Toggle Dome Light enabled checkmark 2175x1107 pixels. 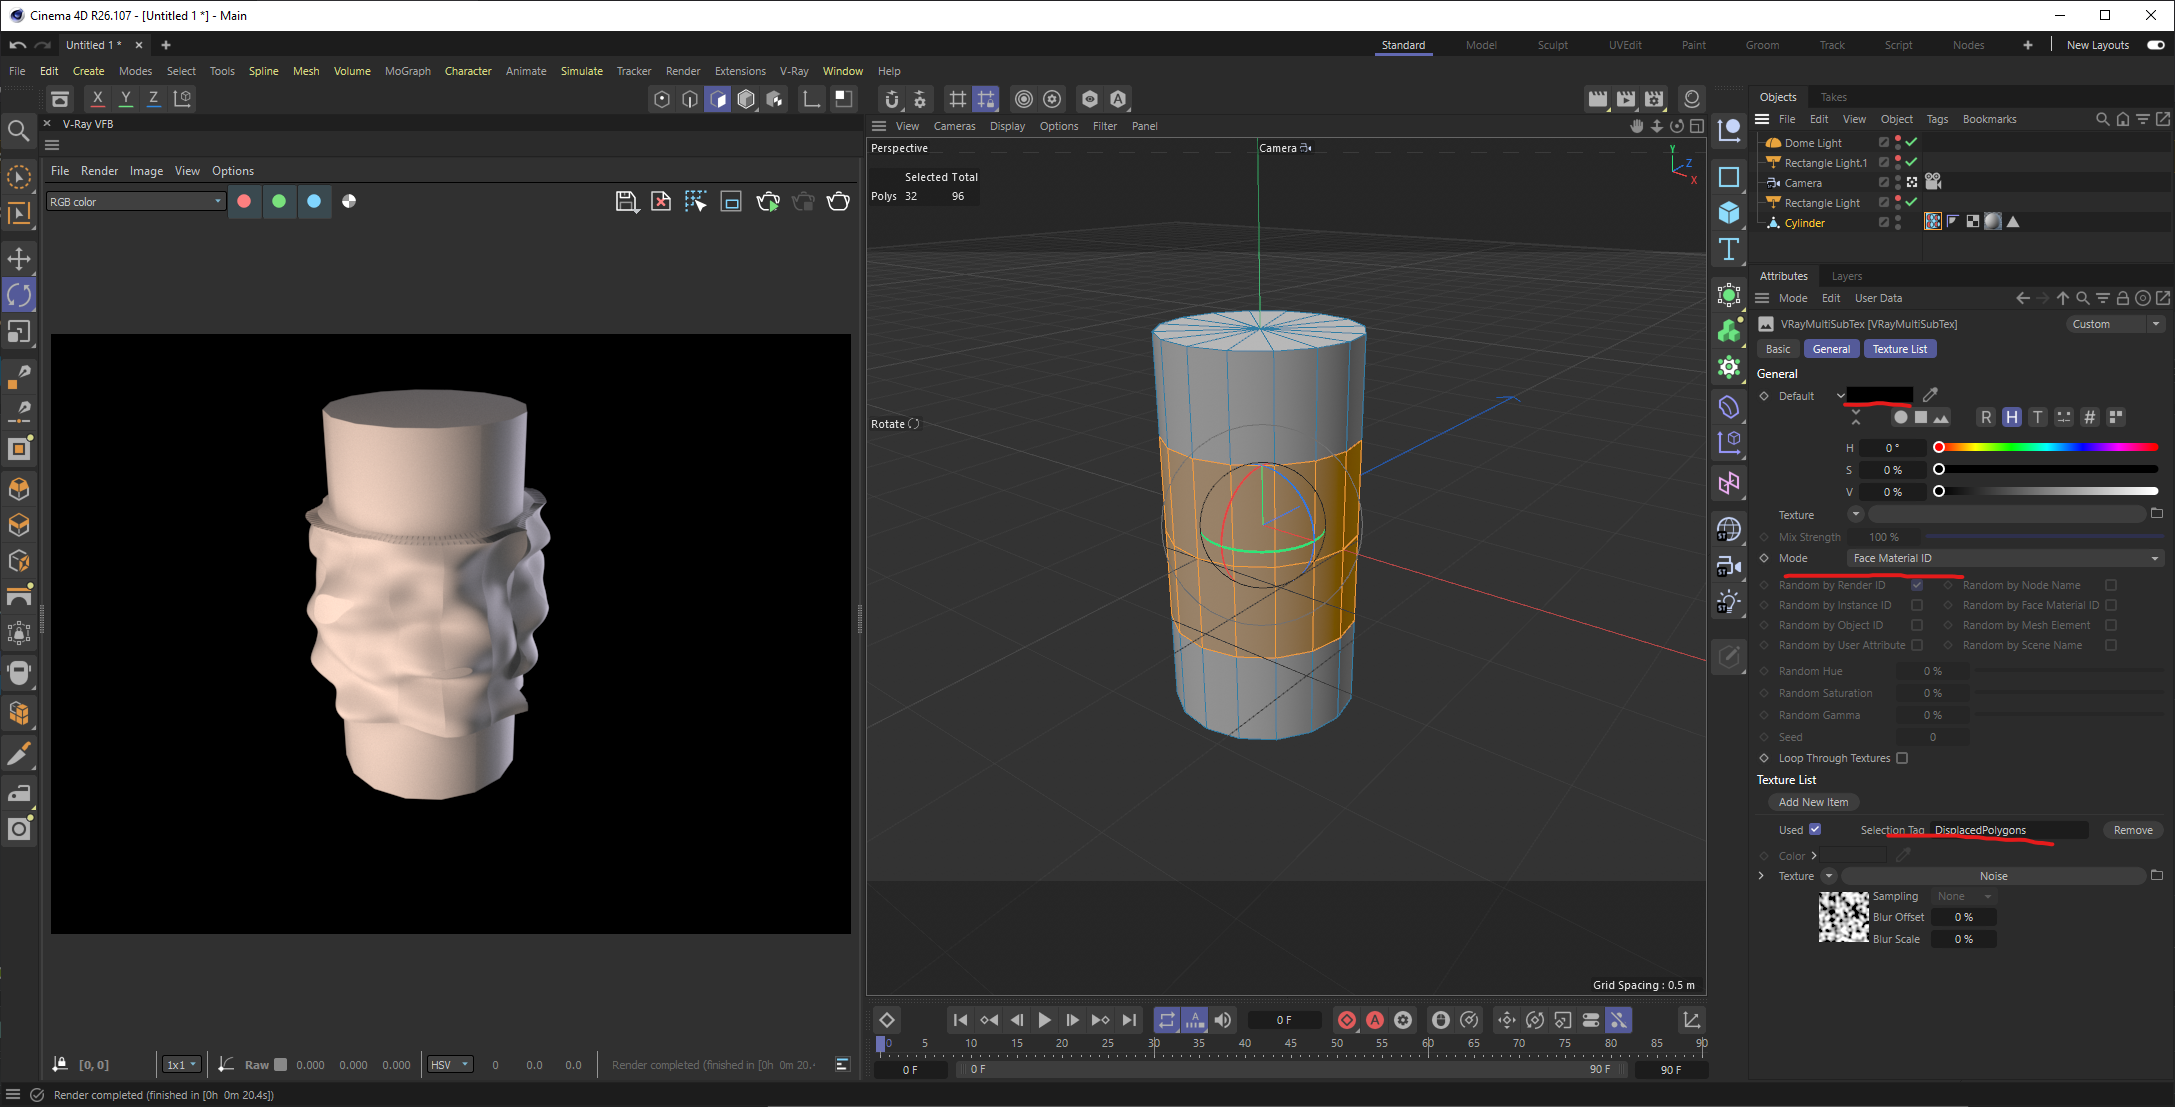[1911, 142]
